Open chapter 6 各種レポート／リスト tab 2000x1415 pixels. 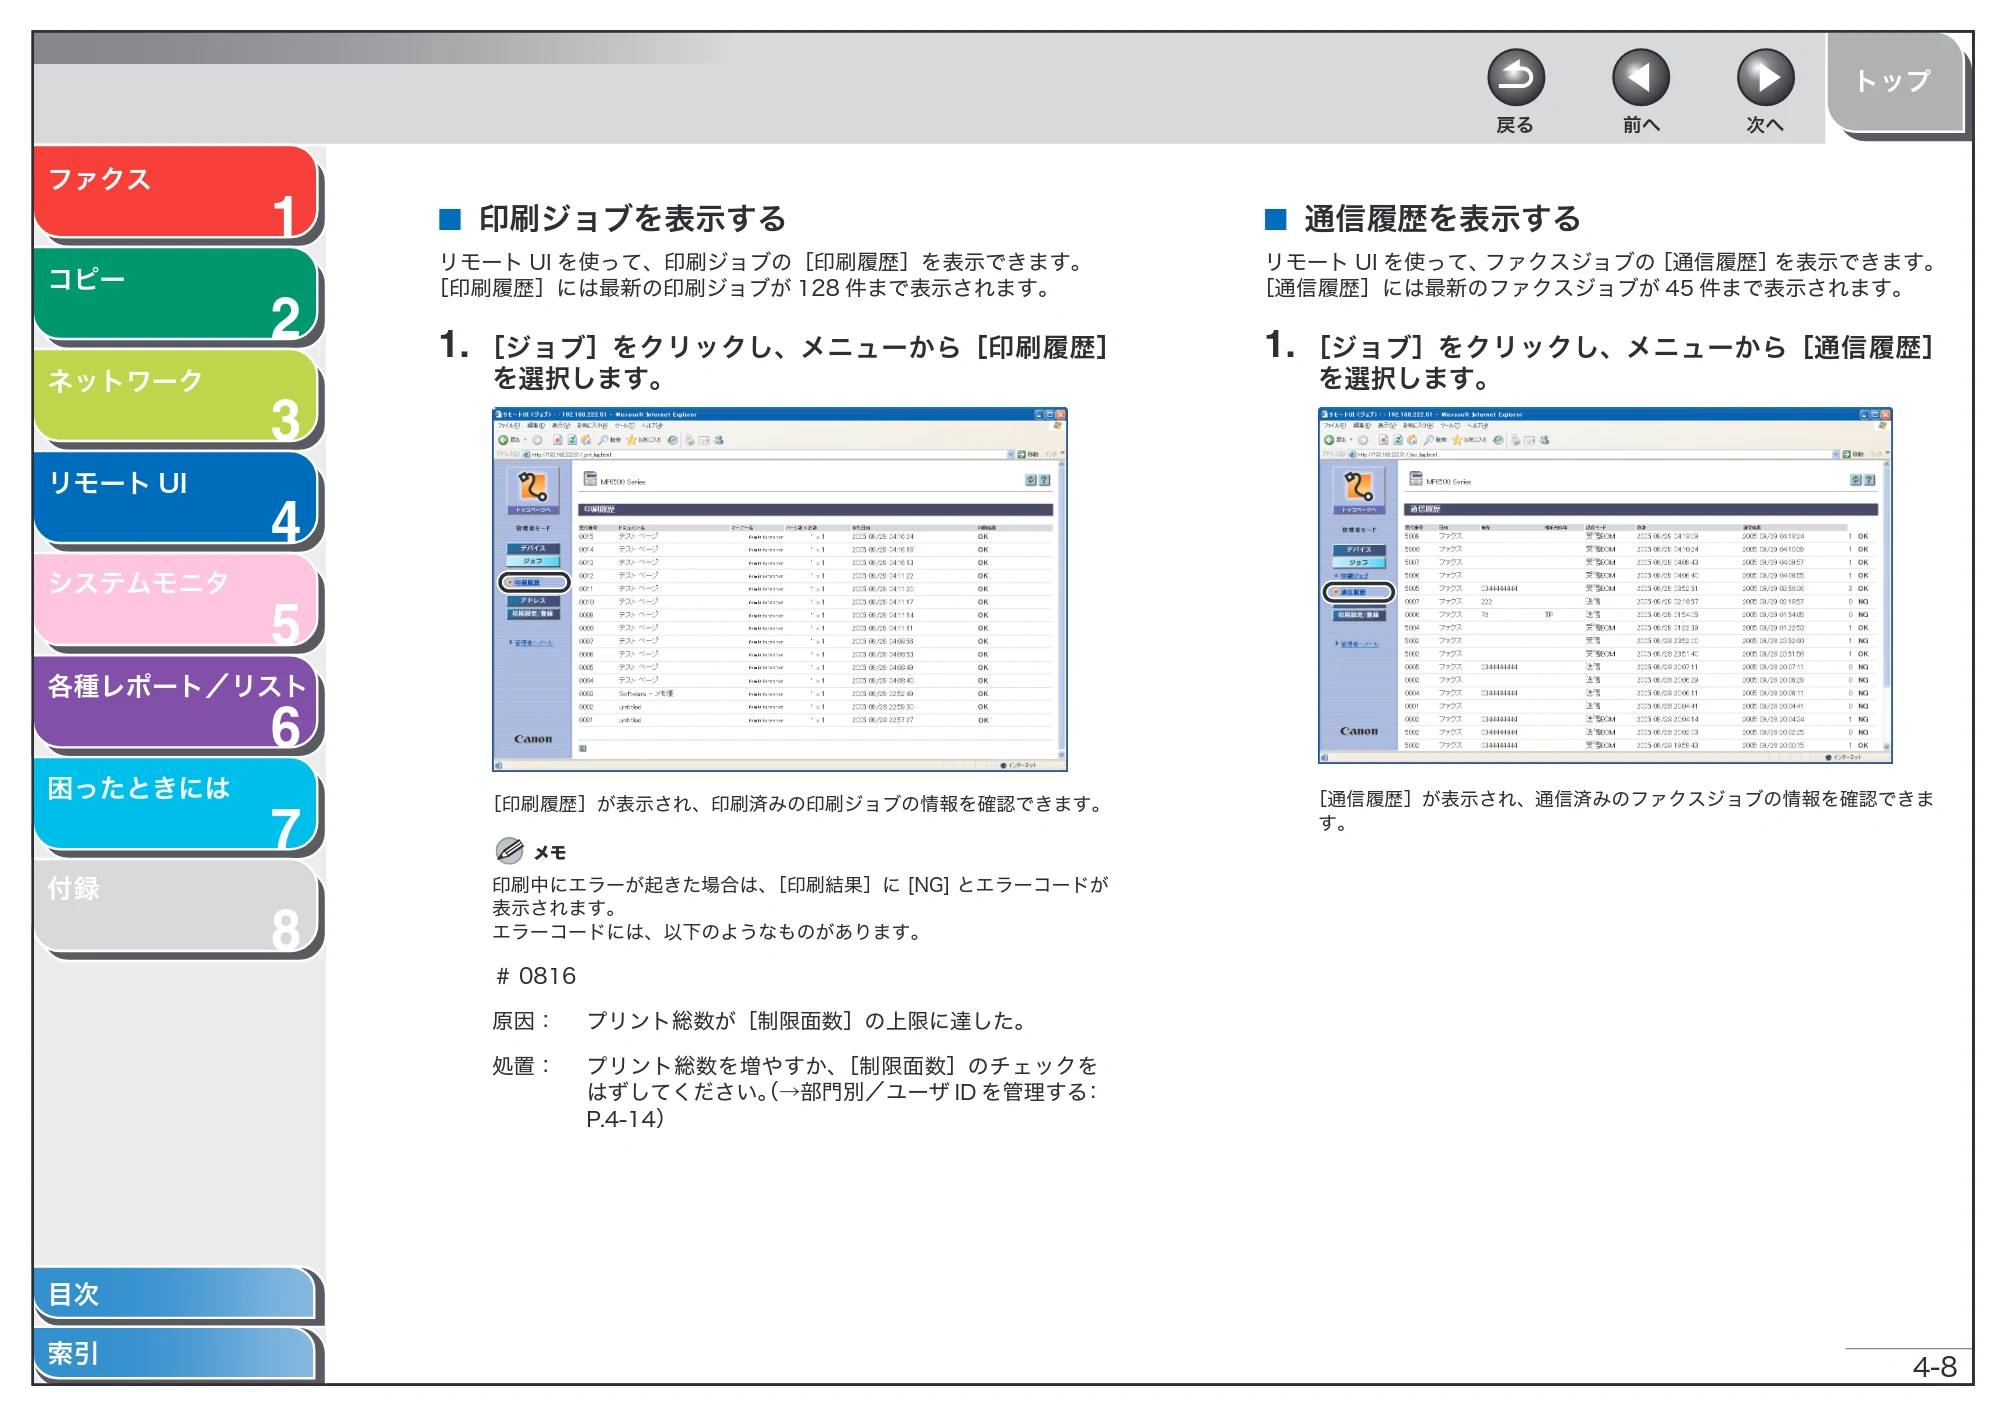(176, 702)
